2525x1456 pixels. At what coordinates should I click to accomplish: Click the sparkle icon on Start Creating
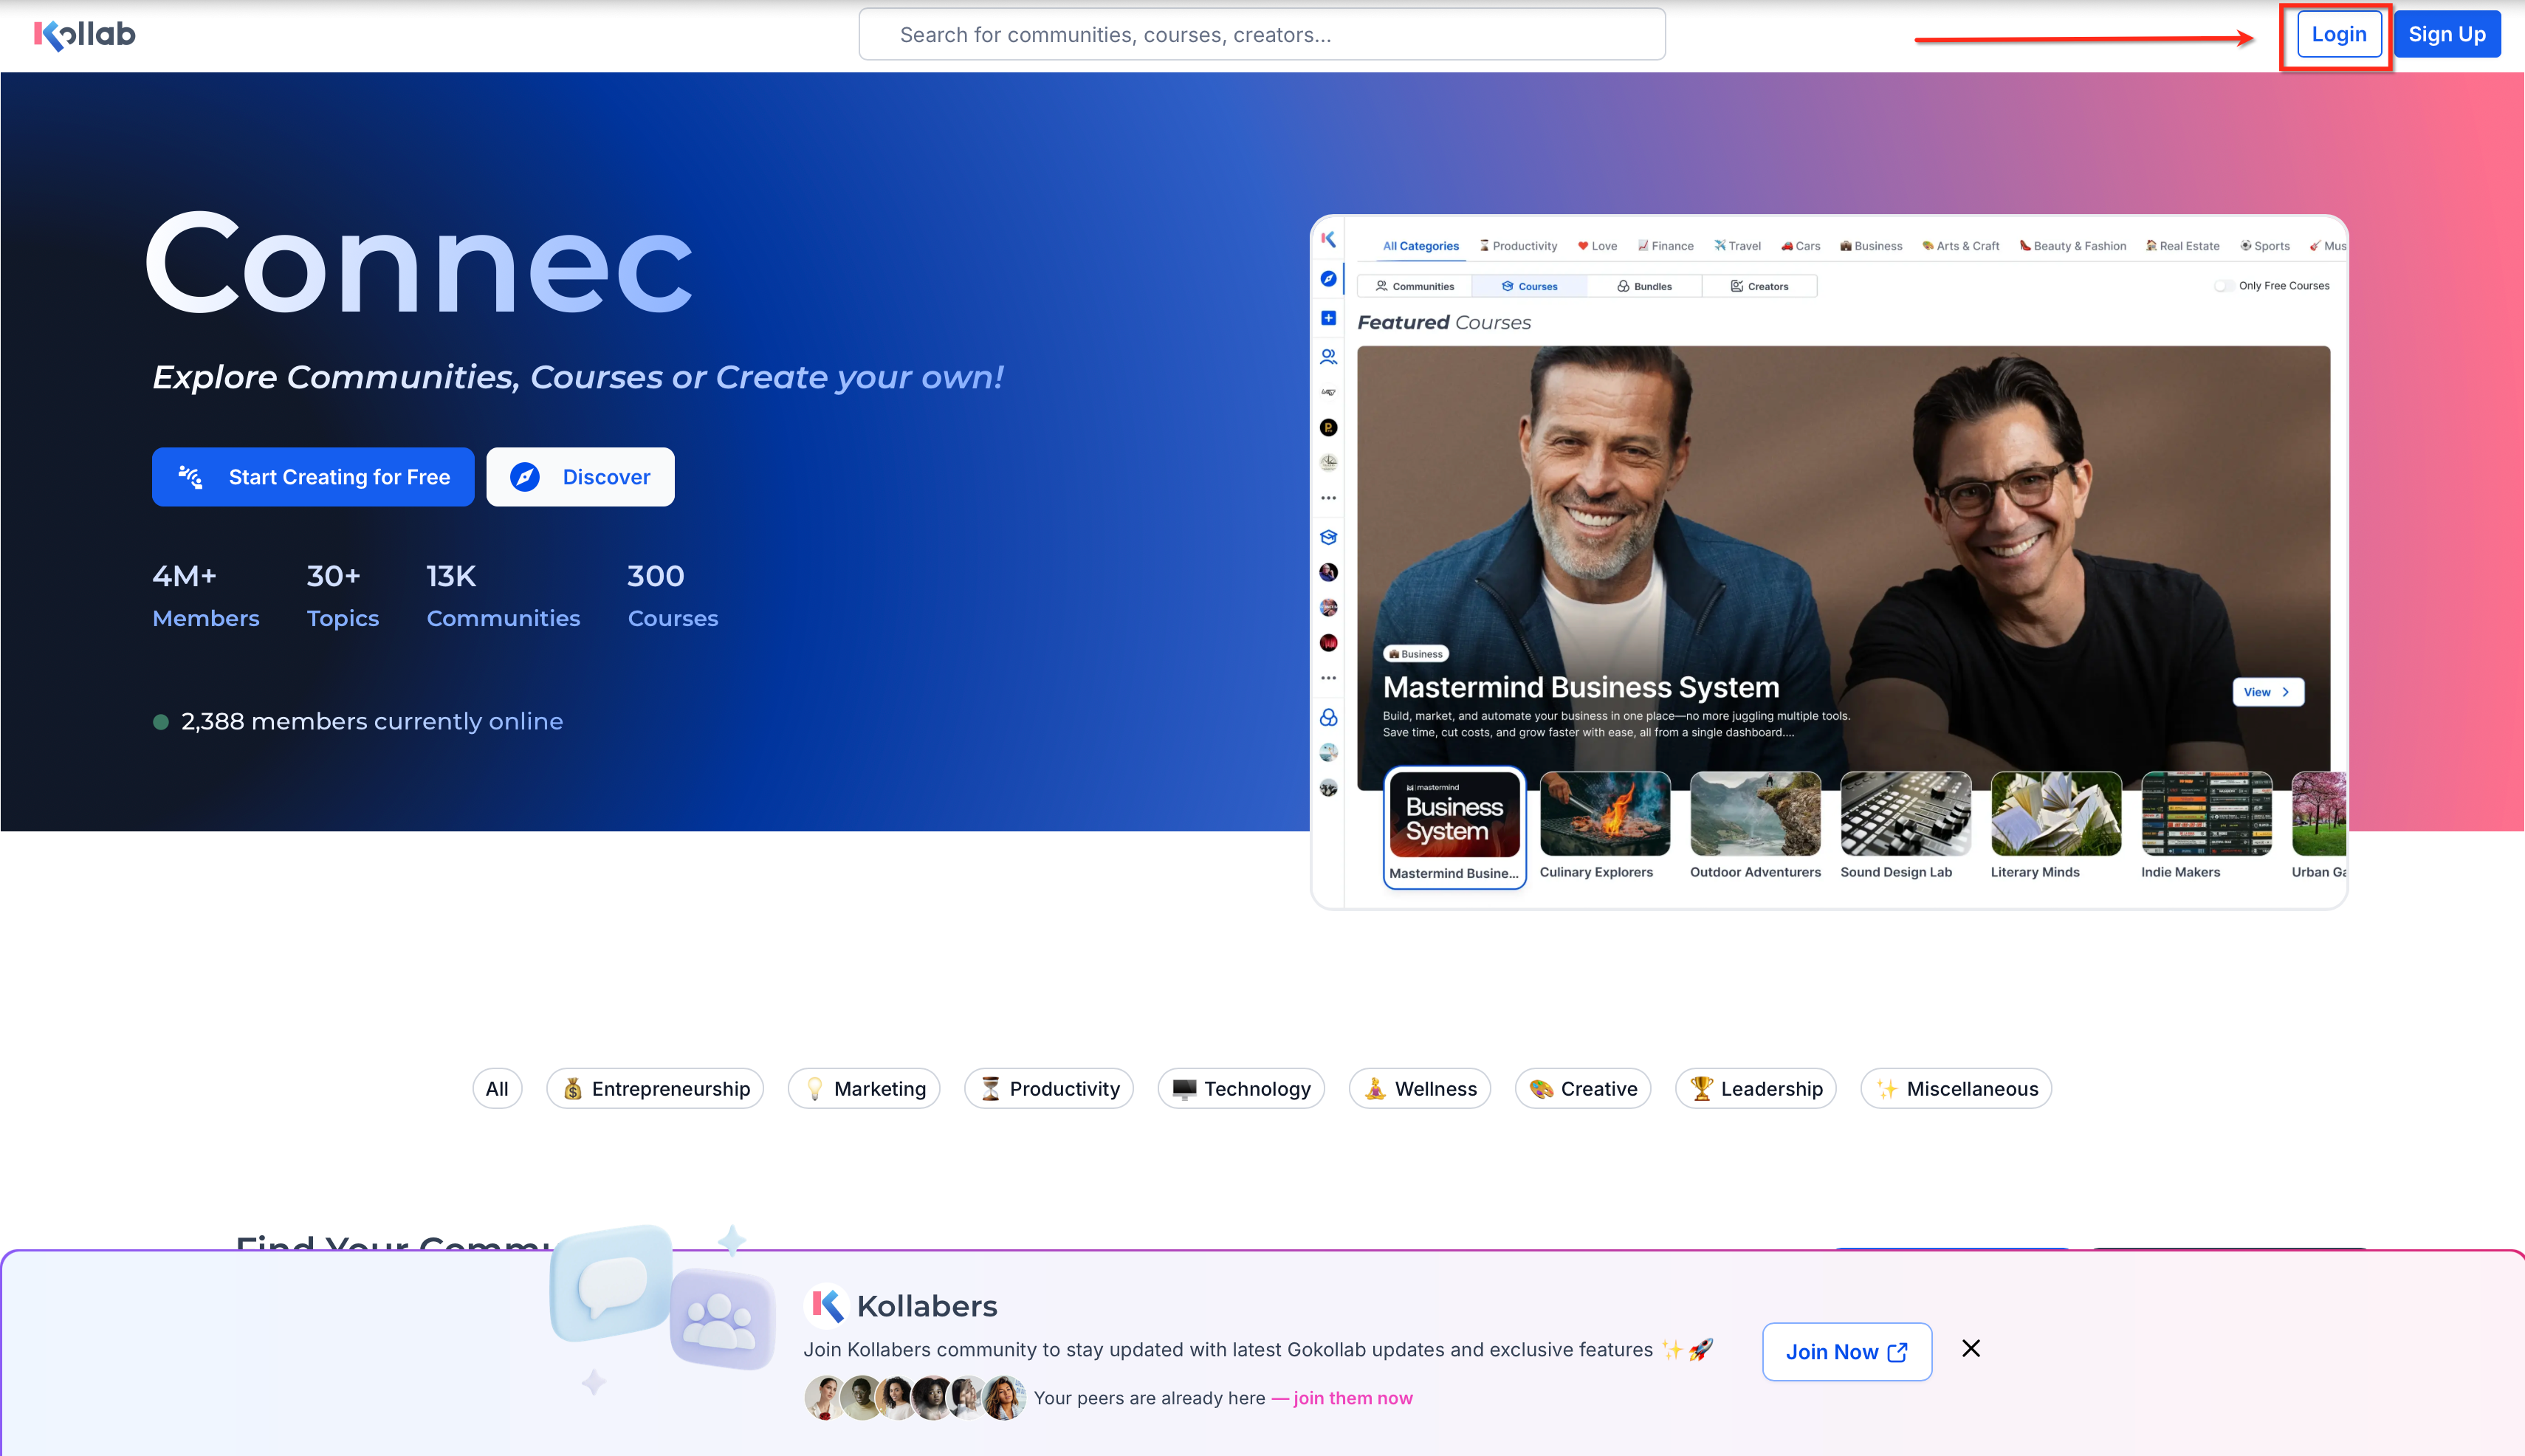click(x=190, y=477)
